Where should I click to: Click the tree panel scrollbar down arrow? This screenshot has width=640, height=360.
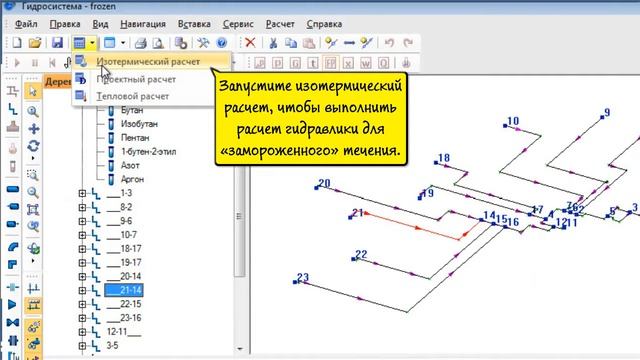click(x=240, y=349)
